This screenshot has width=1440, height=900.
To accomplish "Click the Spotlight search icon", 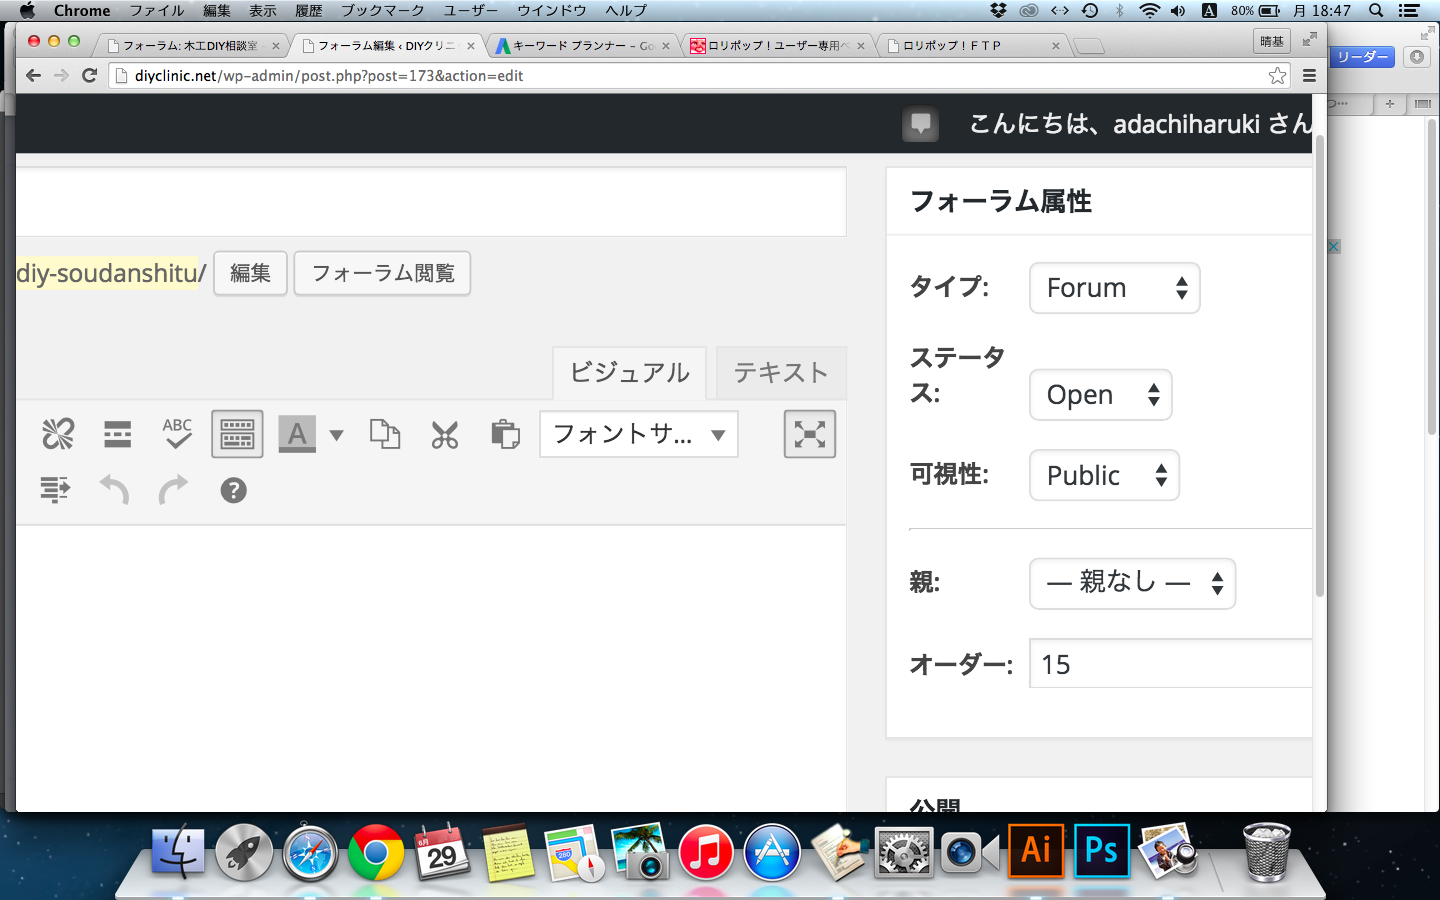I will pyautogui.click(x=1376, y=10).
